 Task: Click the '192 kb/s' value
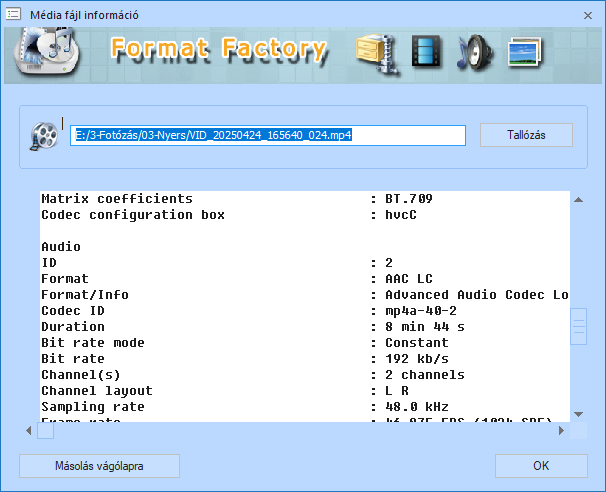tap(417, 359)
